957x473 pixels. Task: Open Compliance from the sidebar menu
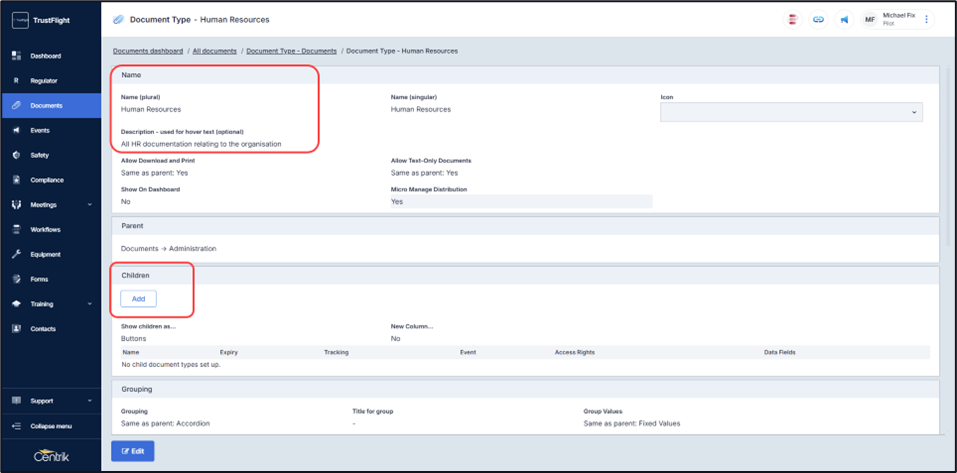pyautogui.click(x=47, y=180)
